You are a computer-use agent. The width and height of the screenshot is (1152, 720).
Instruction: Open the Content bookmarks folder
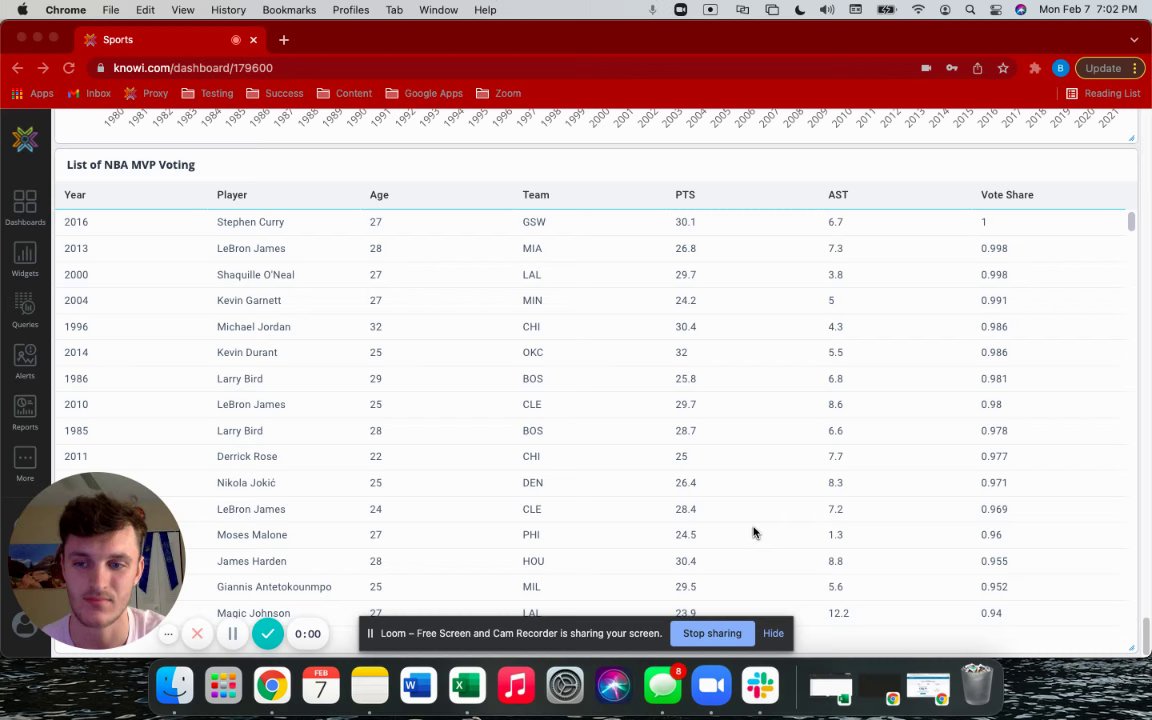coord(345,93)
